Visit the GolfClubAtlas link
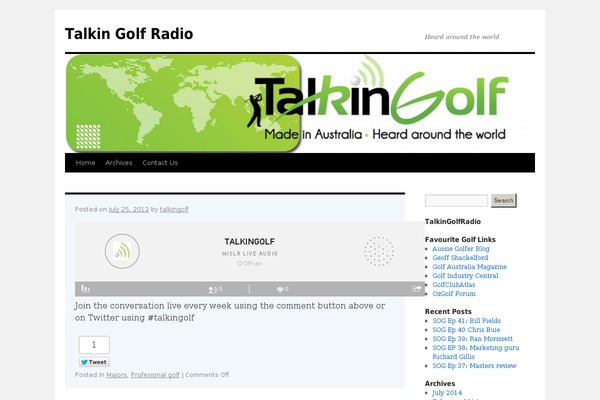This screenshot has height=400, width=600. [x=454, y=285]
